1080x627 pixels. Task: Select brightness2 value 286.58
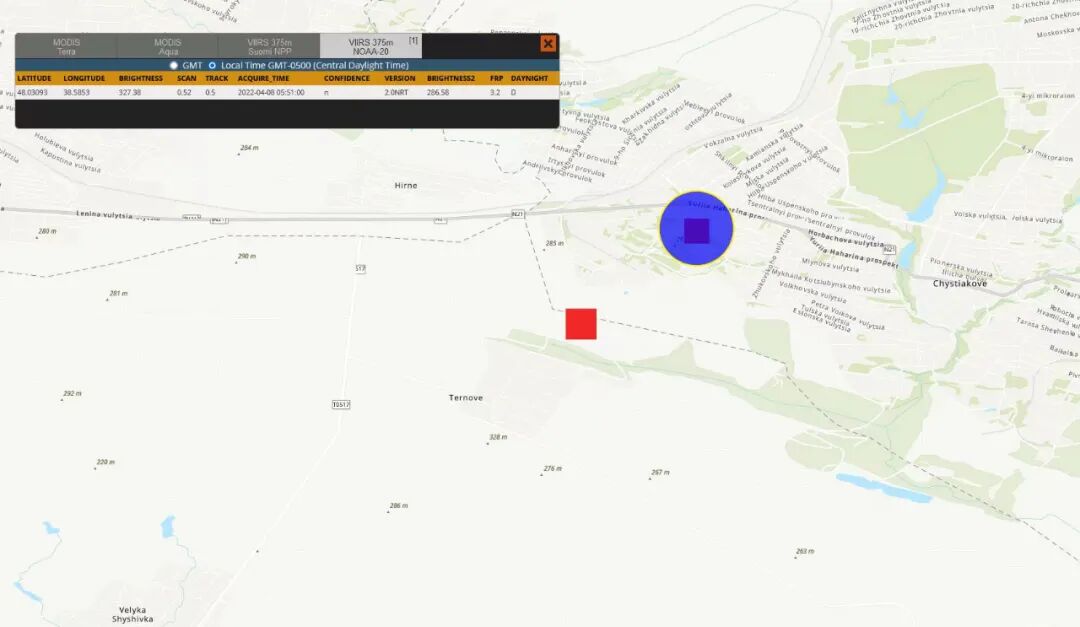(438, 92)
